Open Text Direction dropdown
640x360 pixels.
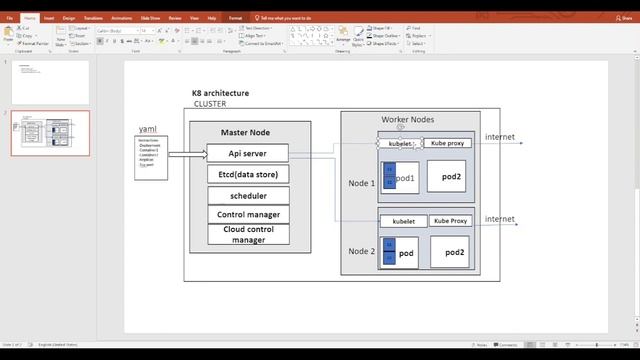coord(256,28)
